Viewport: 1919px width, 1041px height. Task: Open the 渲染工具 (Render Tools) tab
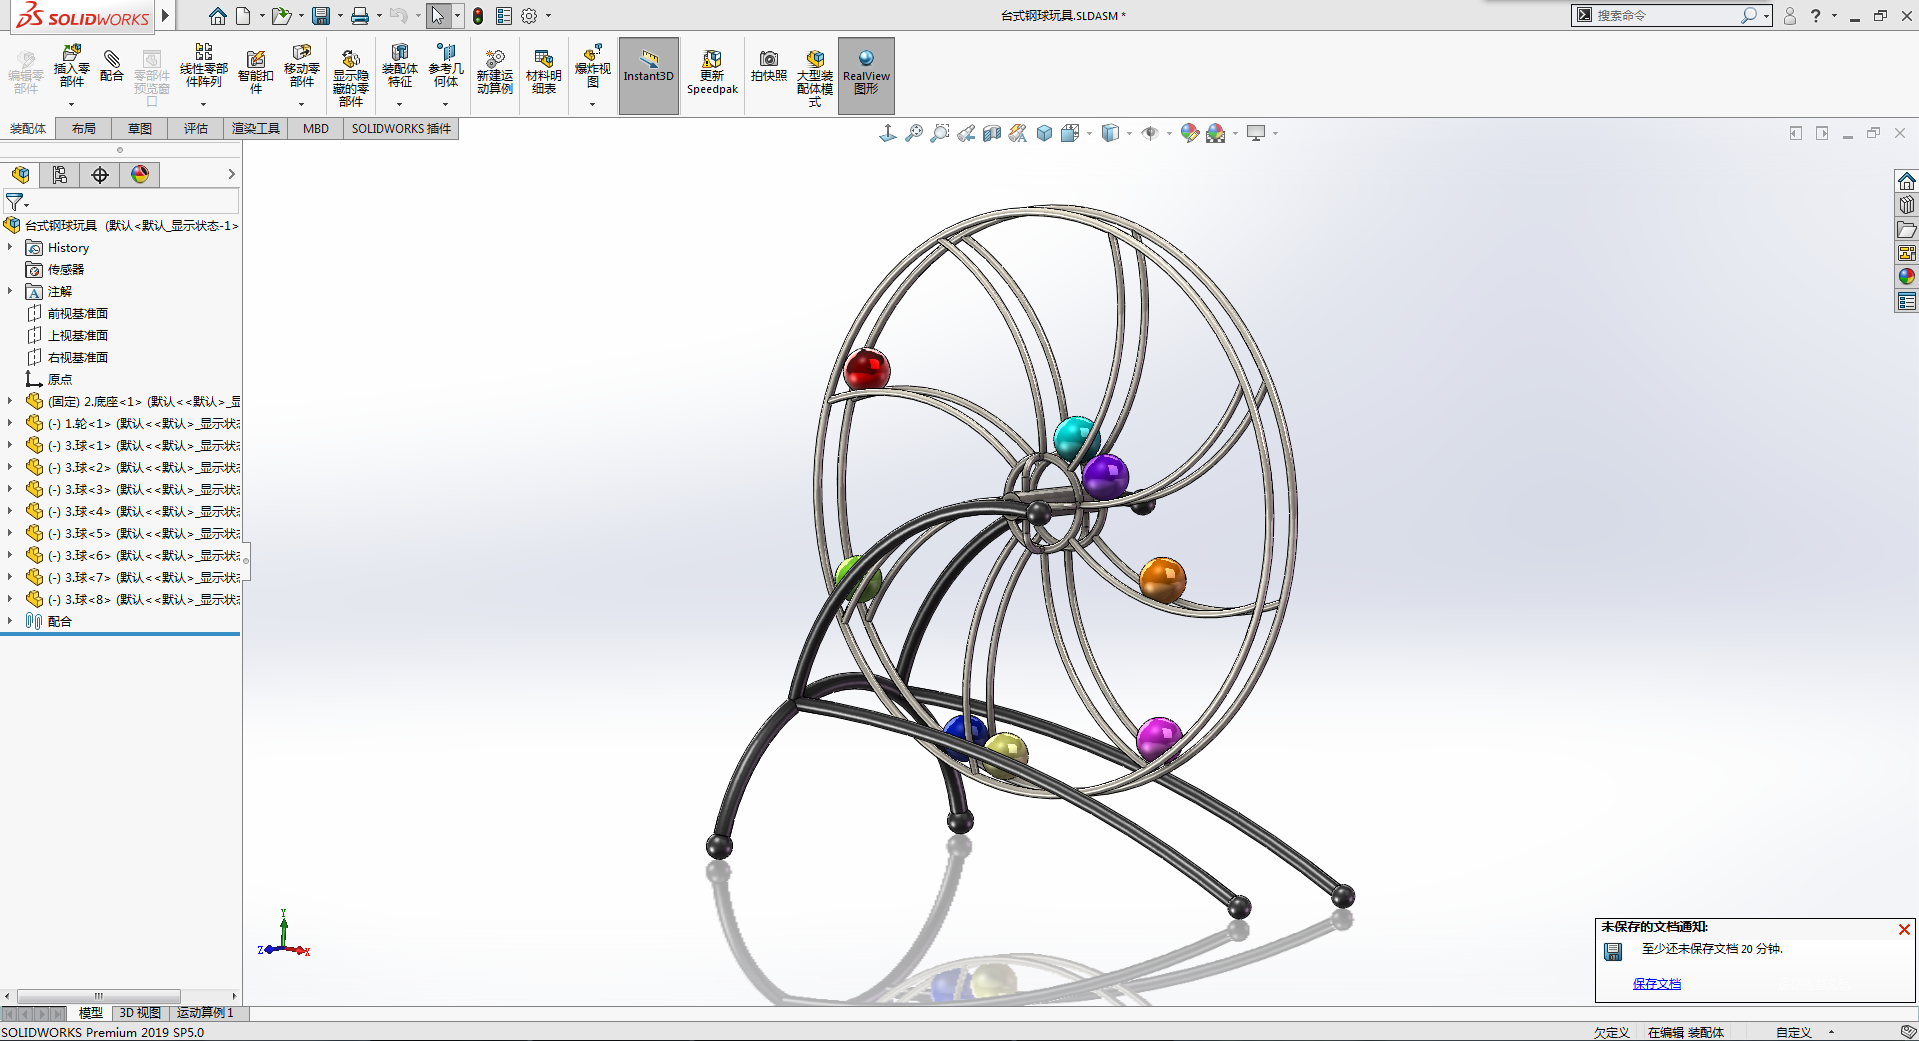pyautogui.click(x=256, y=128)
